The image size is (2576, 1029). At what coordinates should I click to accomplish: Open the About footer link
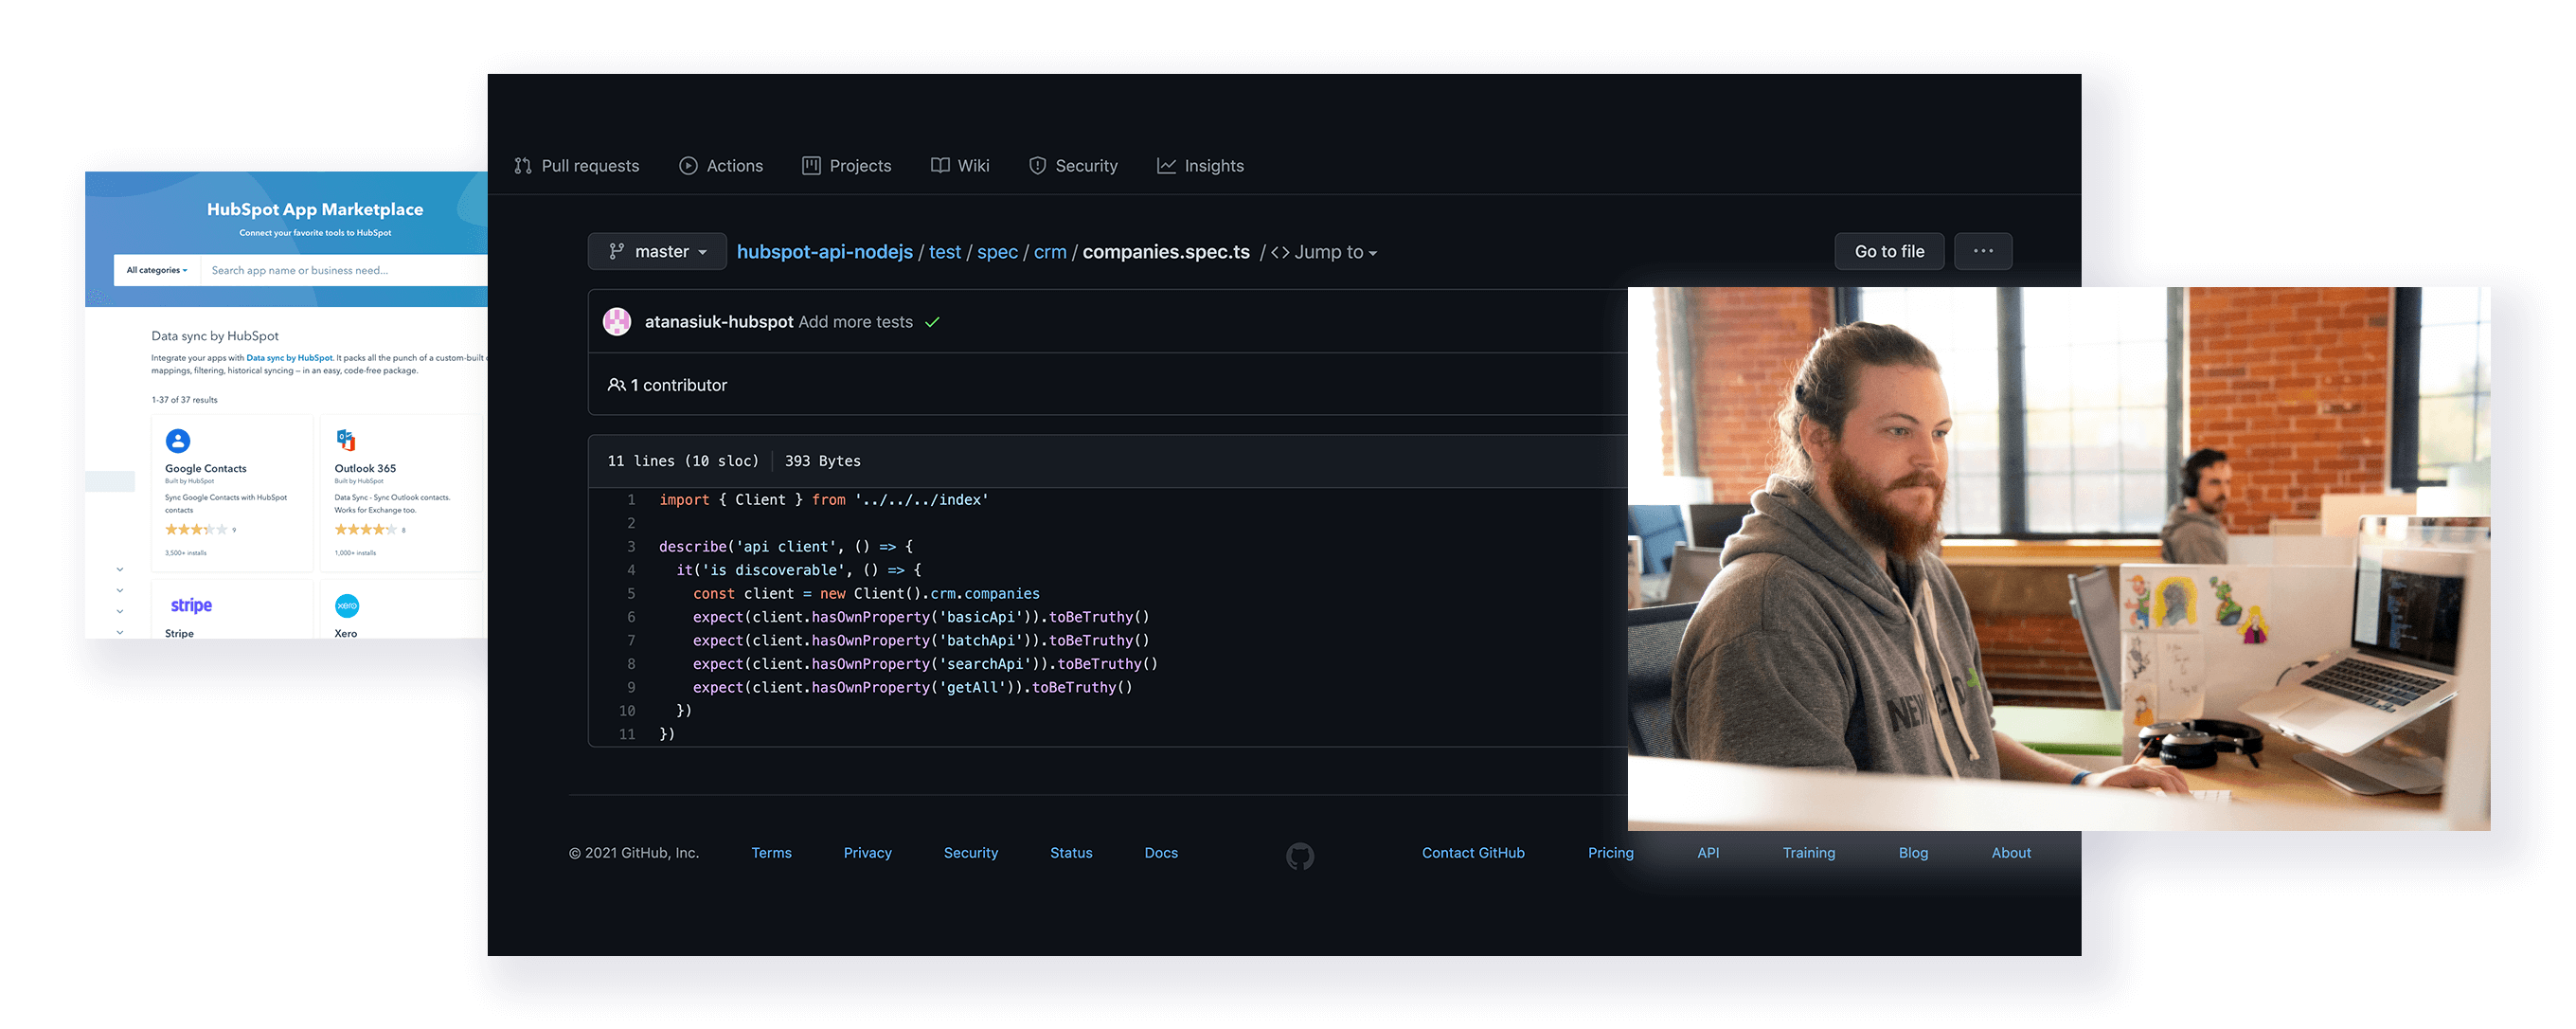[2011, 853]
